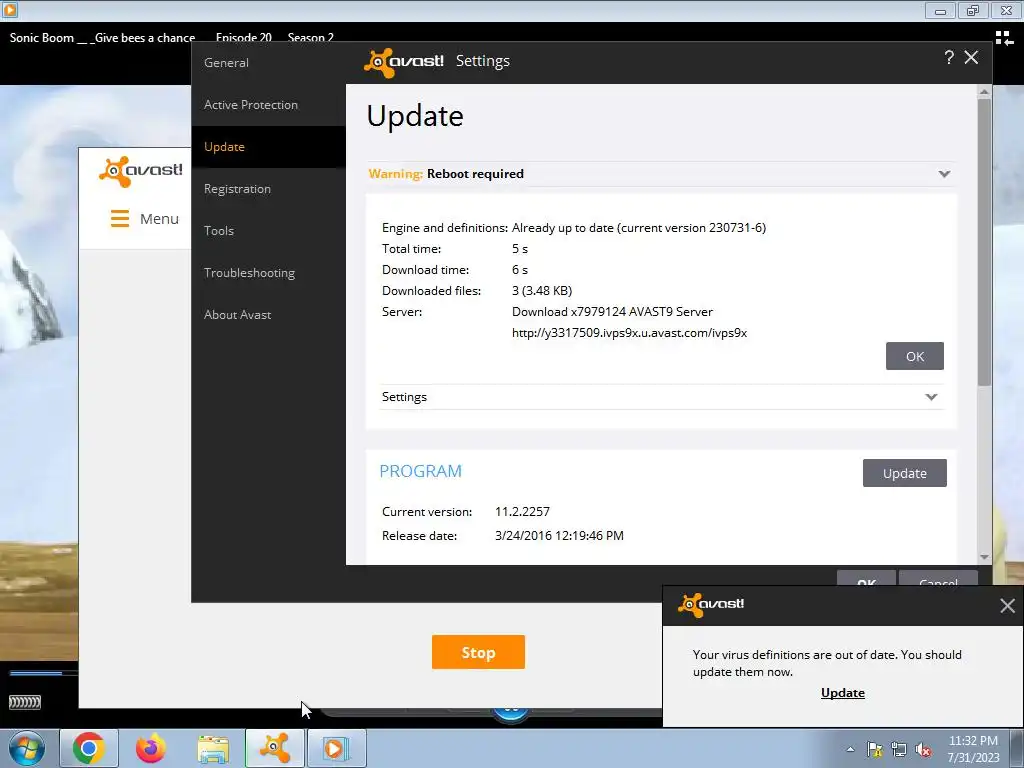Open Firefox from the taskbar
1024x768 pixels.
[x=151, y=748]
